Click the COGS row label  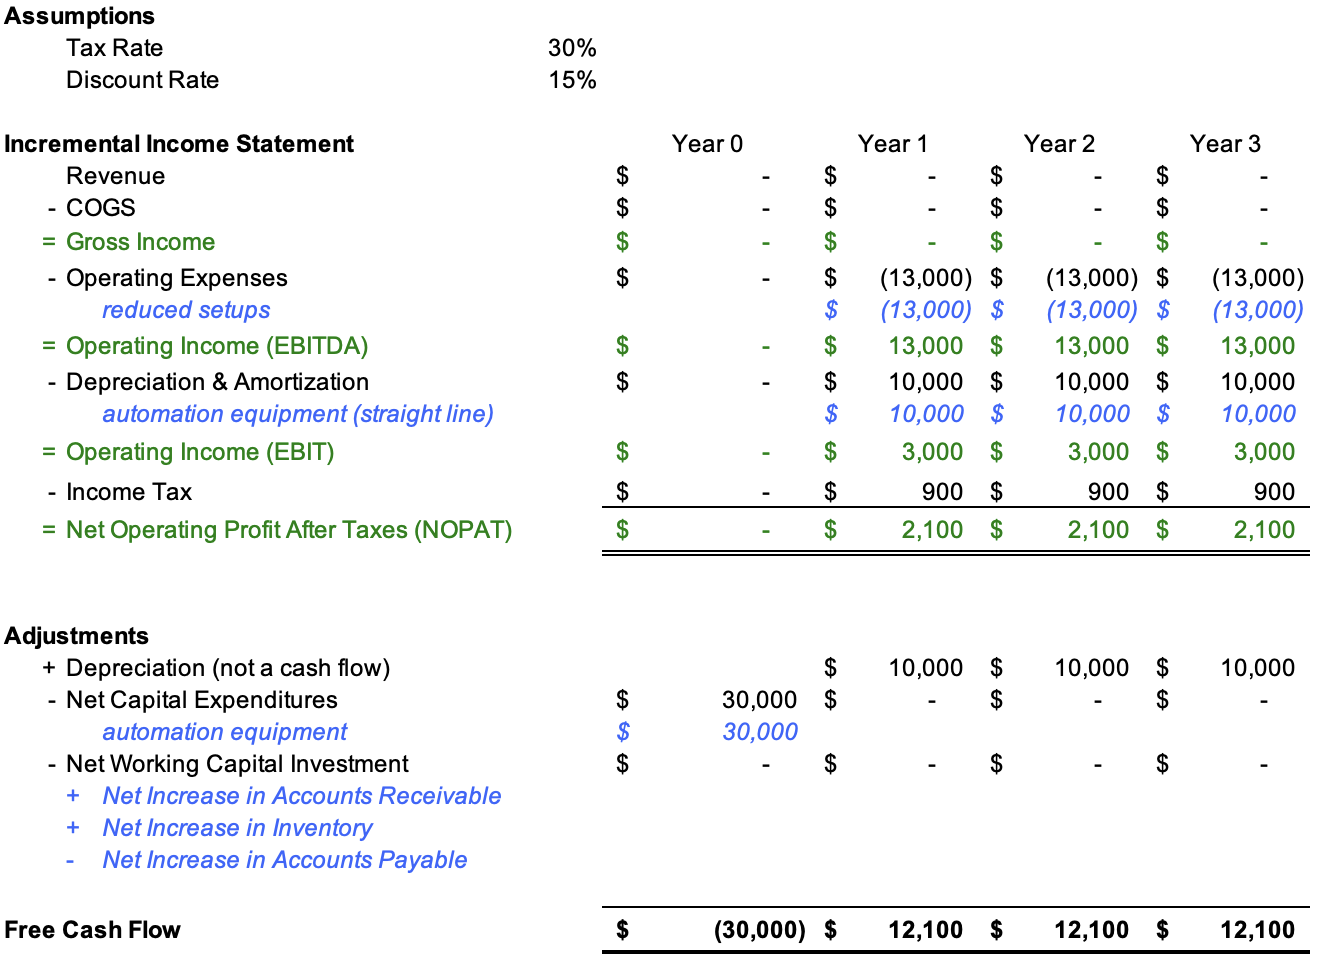click(x=103, y=208)
